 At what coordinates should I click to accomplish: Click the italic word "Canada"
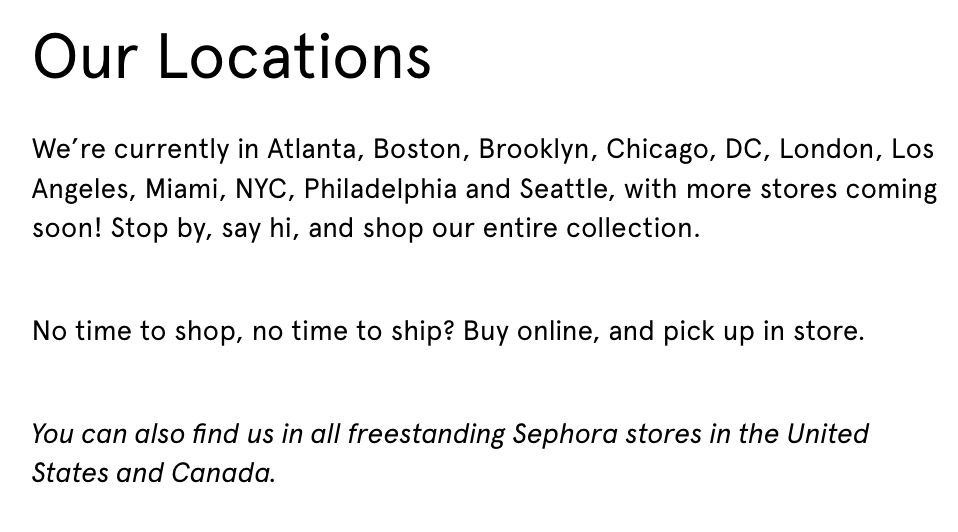click(220, 473)
